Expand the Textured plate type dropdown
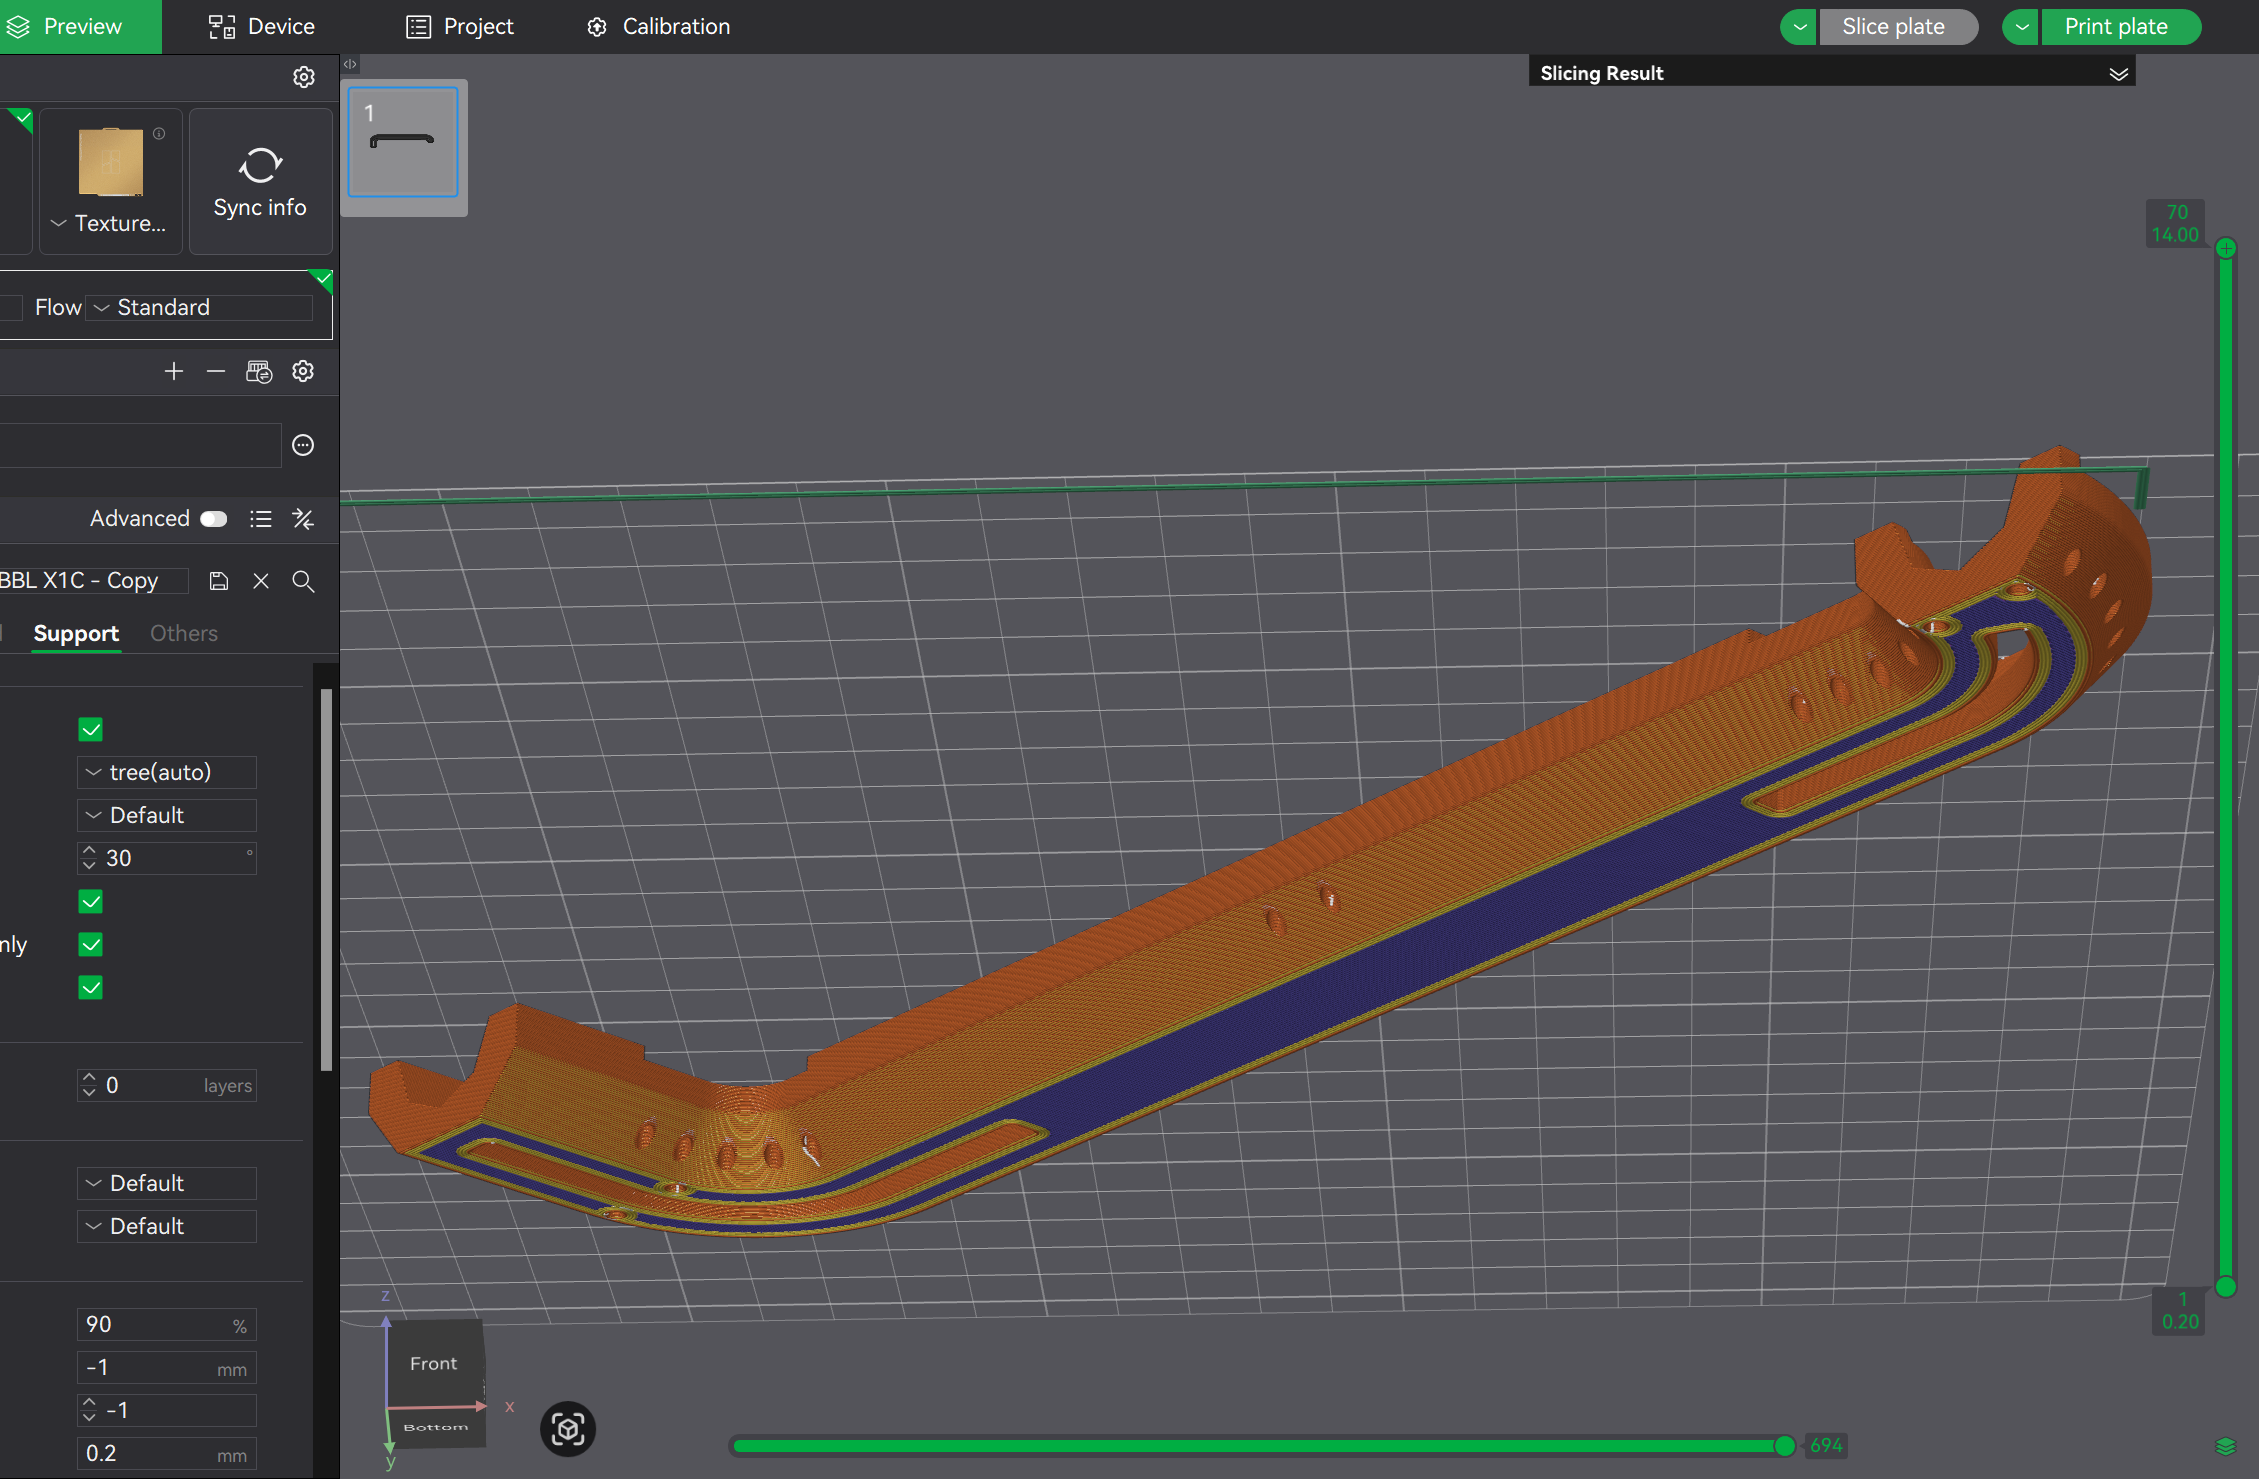The width and height of the screenshot is (2262, 1479). (59, 223)
